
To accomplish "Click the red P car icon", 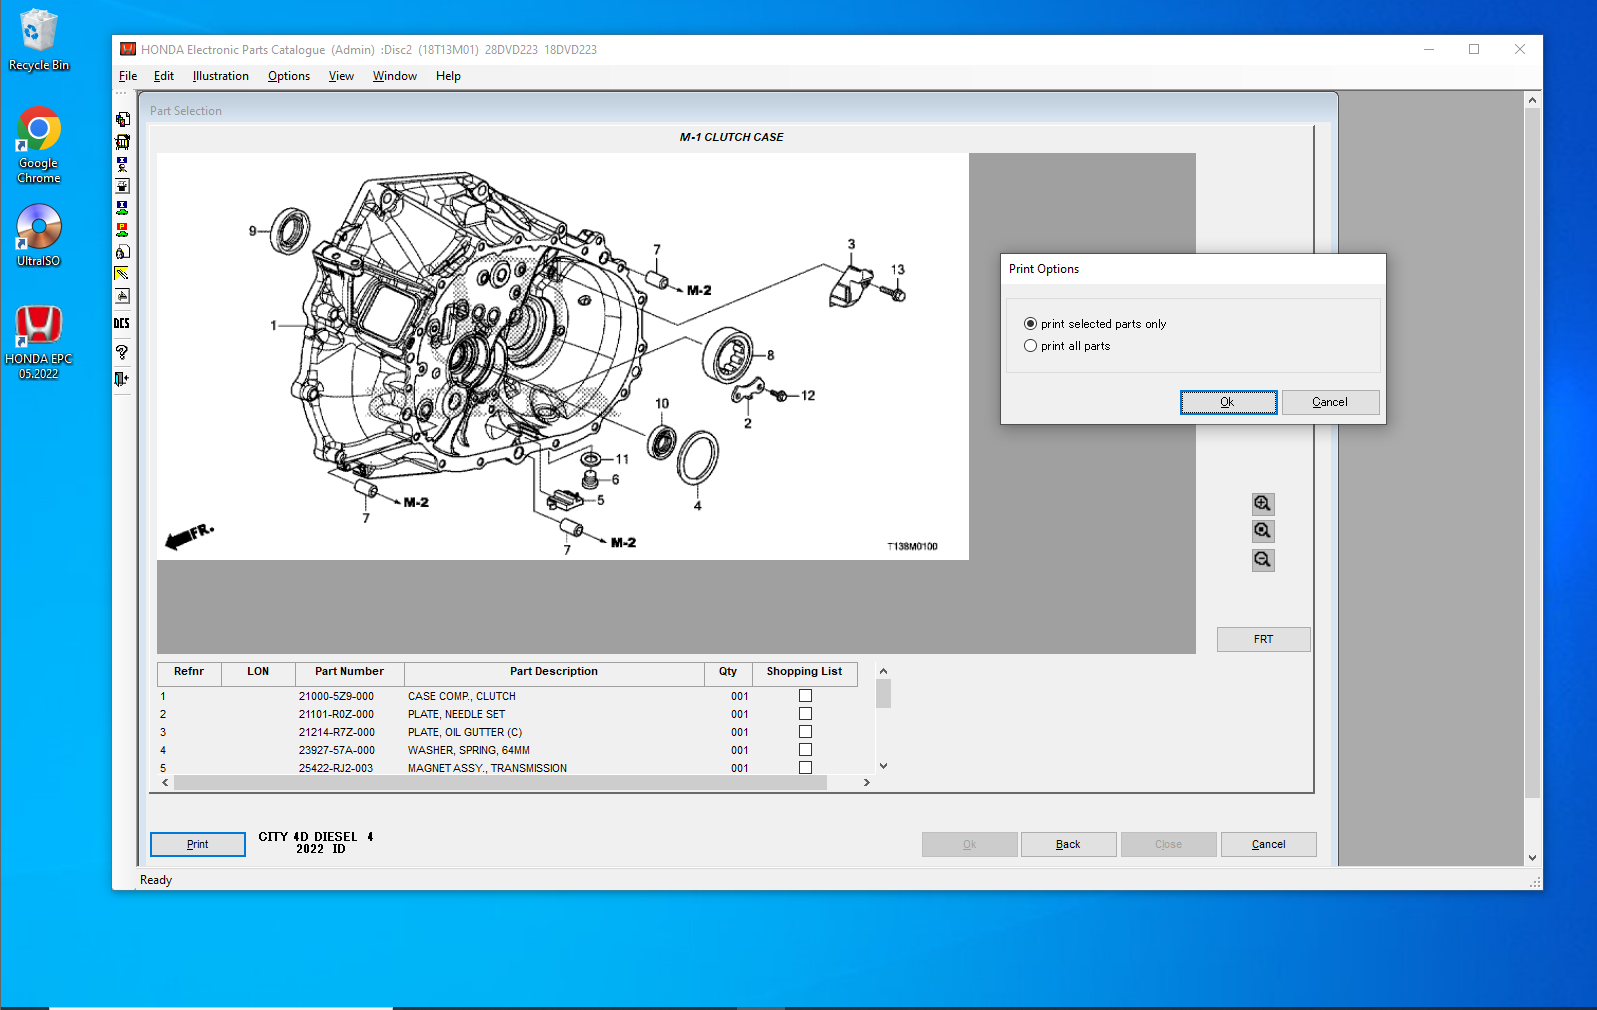I will 122,229.
